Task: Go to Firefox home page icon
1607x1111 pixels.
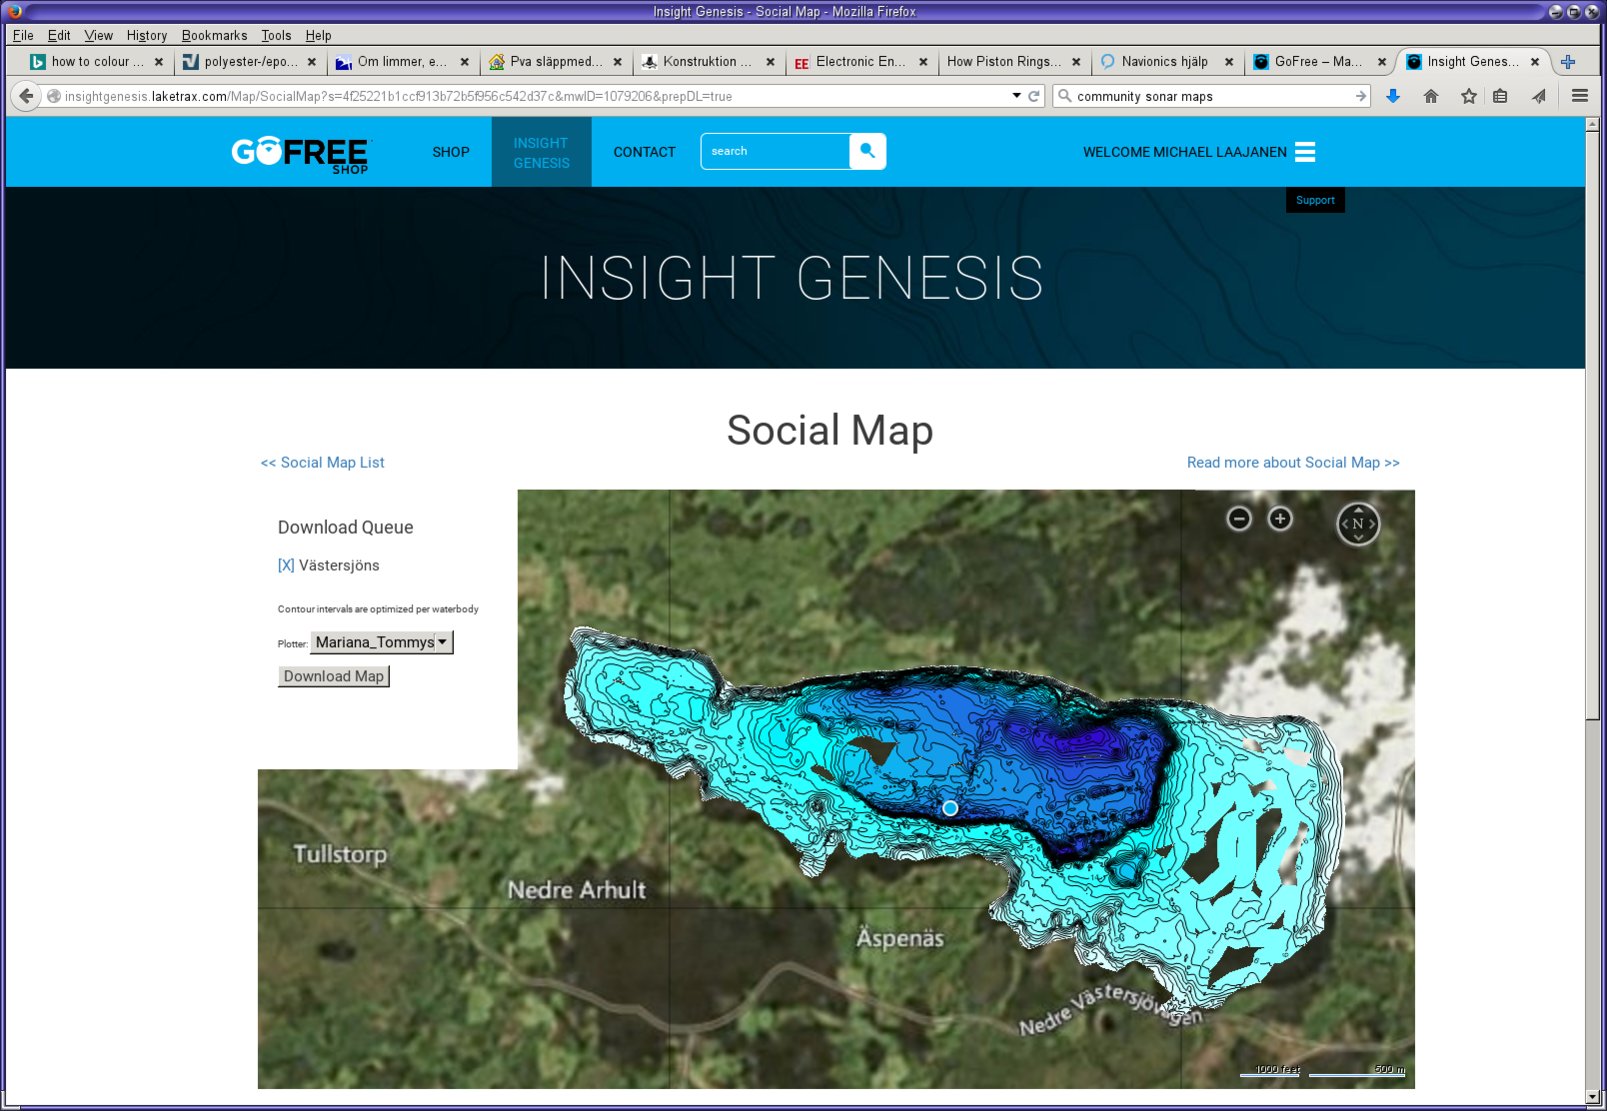Action: tap(1431, 96)
